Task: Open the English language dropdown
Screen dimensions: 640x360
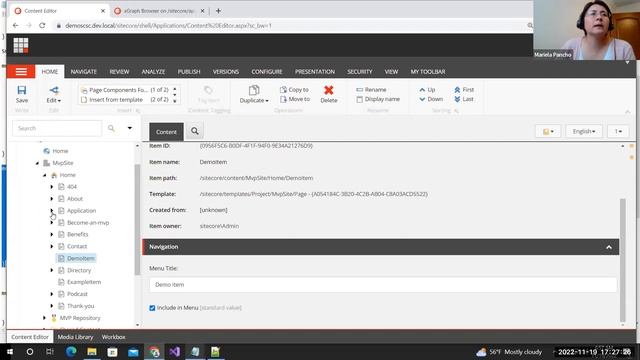Action: tap(584, 131)
